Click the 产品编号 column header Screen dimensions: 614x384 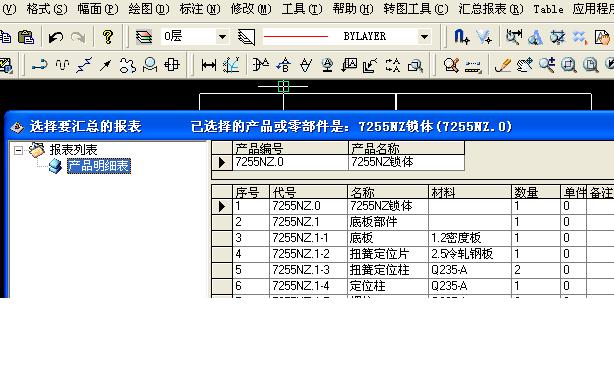click(290, 148)
